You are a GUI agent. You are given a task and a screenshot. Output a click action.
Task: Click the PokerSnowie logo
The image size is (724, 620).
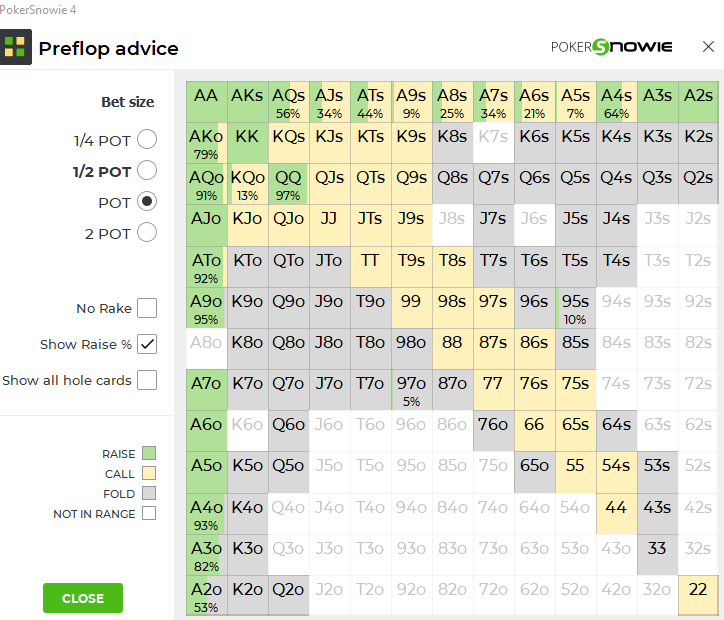[611, 47]
